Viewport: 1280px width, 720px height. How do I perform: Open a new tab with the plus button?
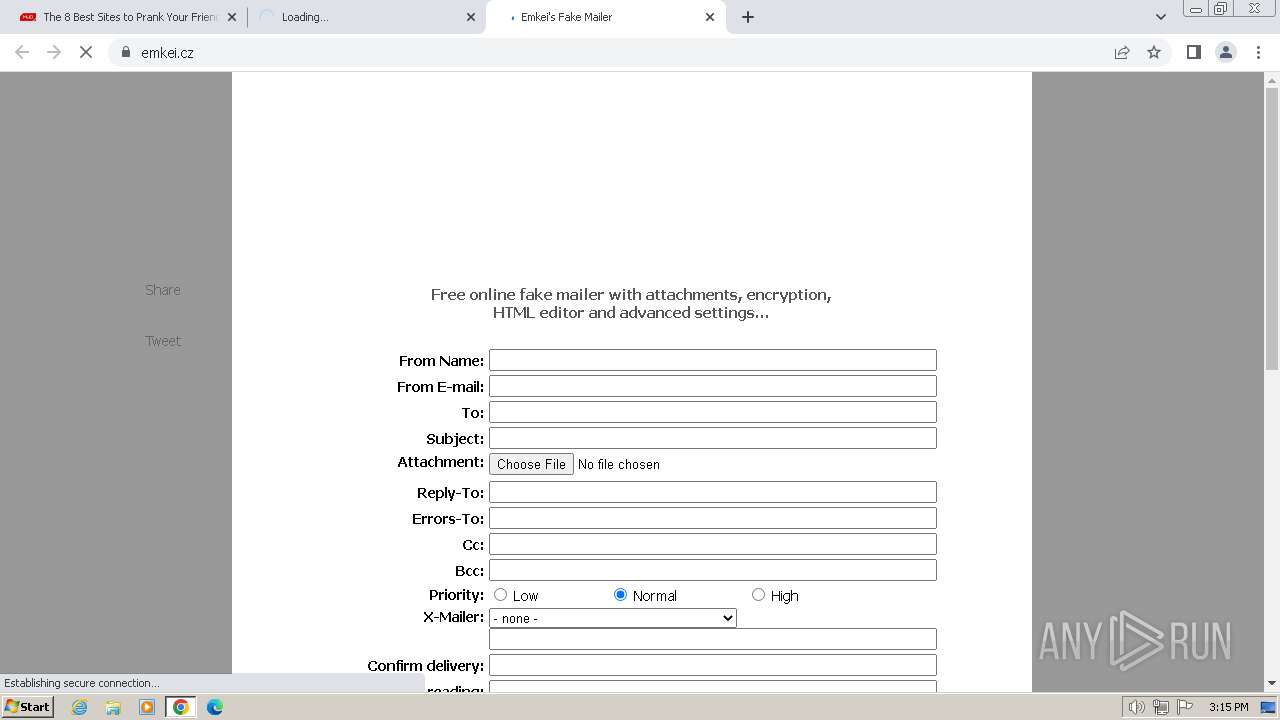(x=748, y=17)
